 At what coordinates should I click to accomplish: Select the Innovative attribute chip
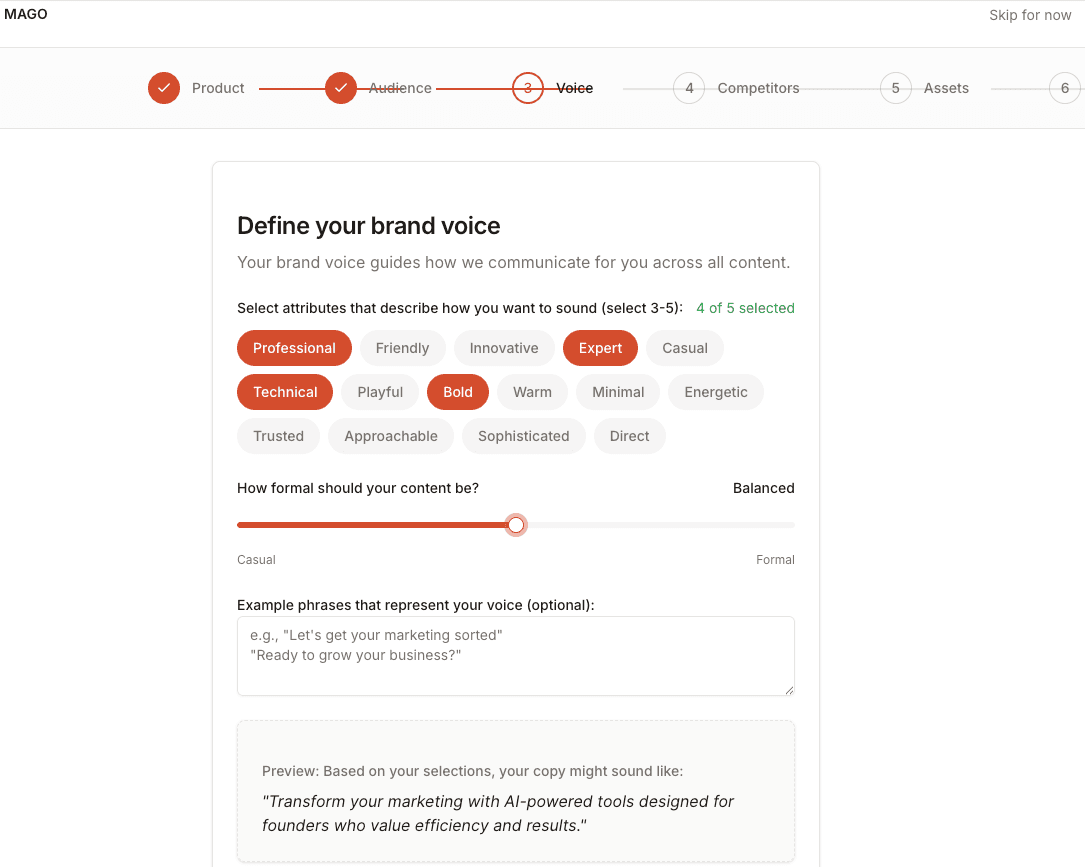(x=504, y=348)
